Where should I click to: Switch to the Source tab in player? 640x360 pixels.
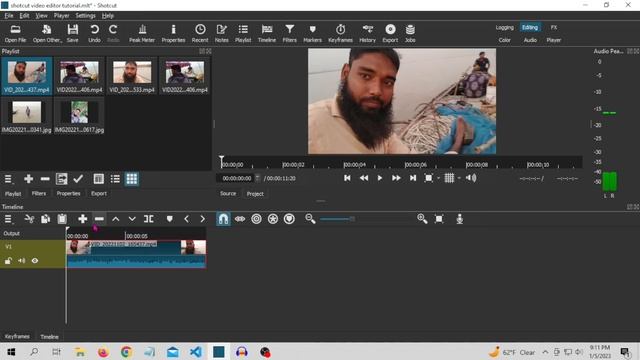click(228, 193)
